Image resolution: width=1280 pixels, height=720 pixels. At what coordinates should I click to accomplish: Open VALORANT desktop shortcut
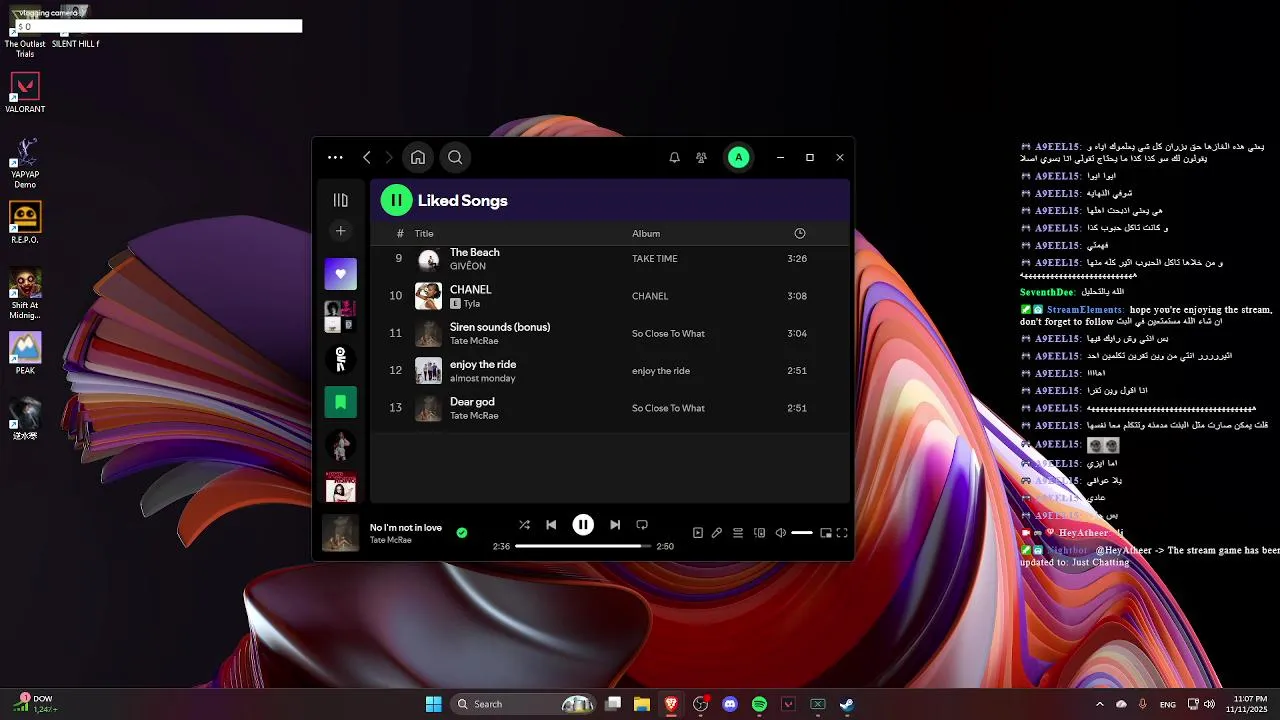point(25,91)
